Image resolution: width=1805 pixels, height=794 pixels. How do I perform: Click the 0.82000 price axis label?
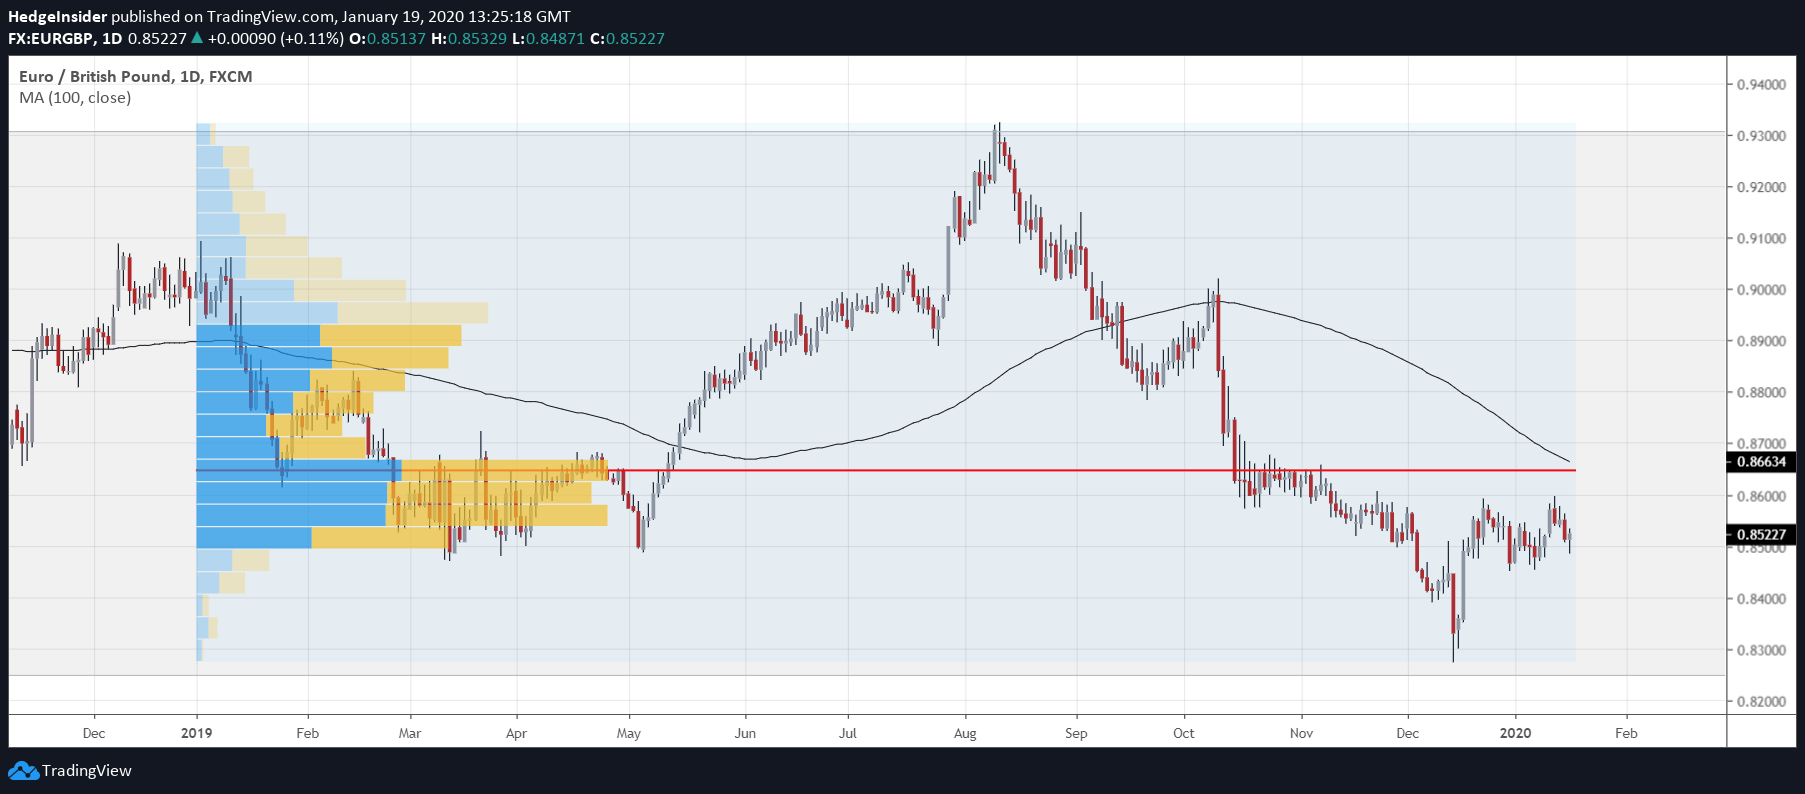pos(1761,702)
